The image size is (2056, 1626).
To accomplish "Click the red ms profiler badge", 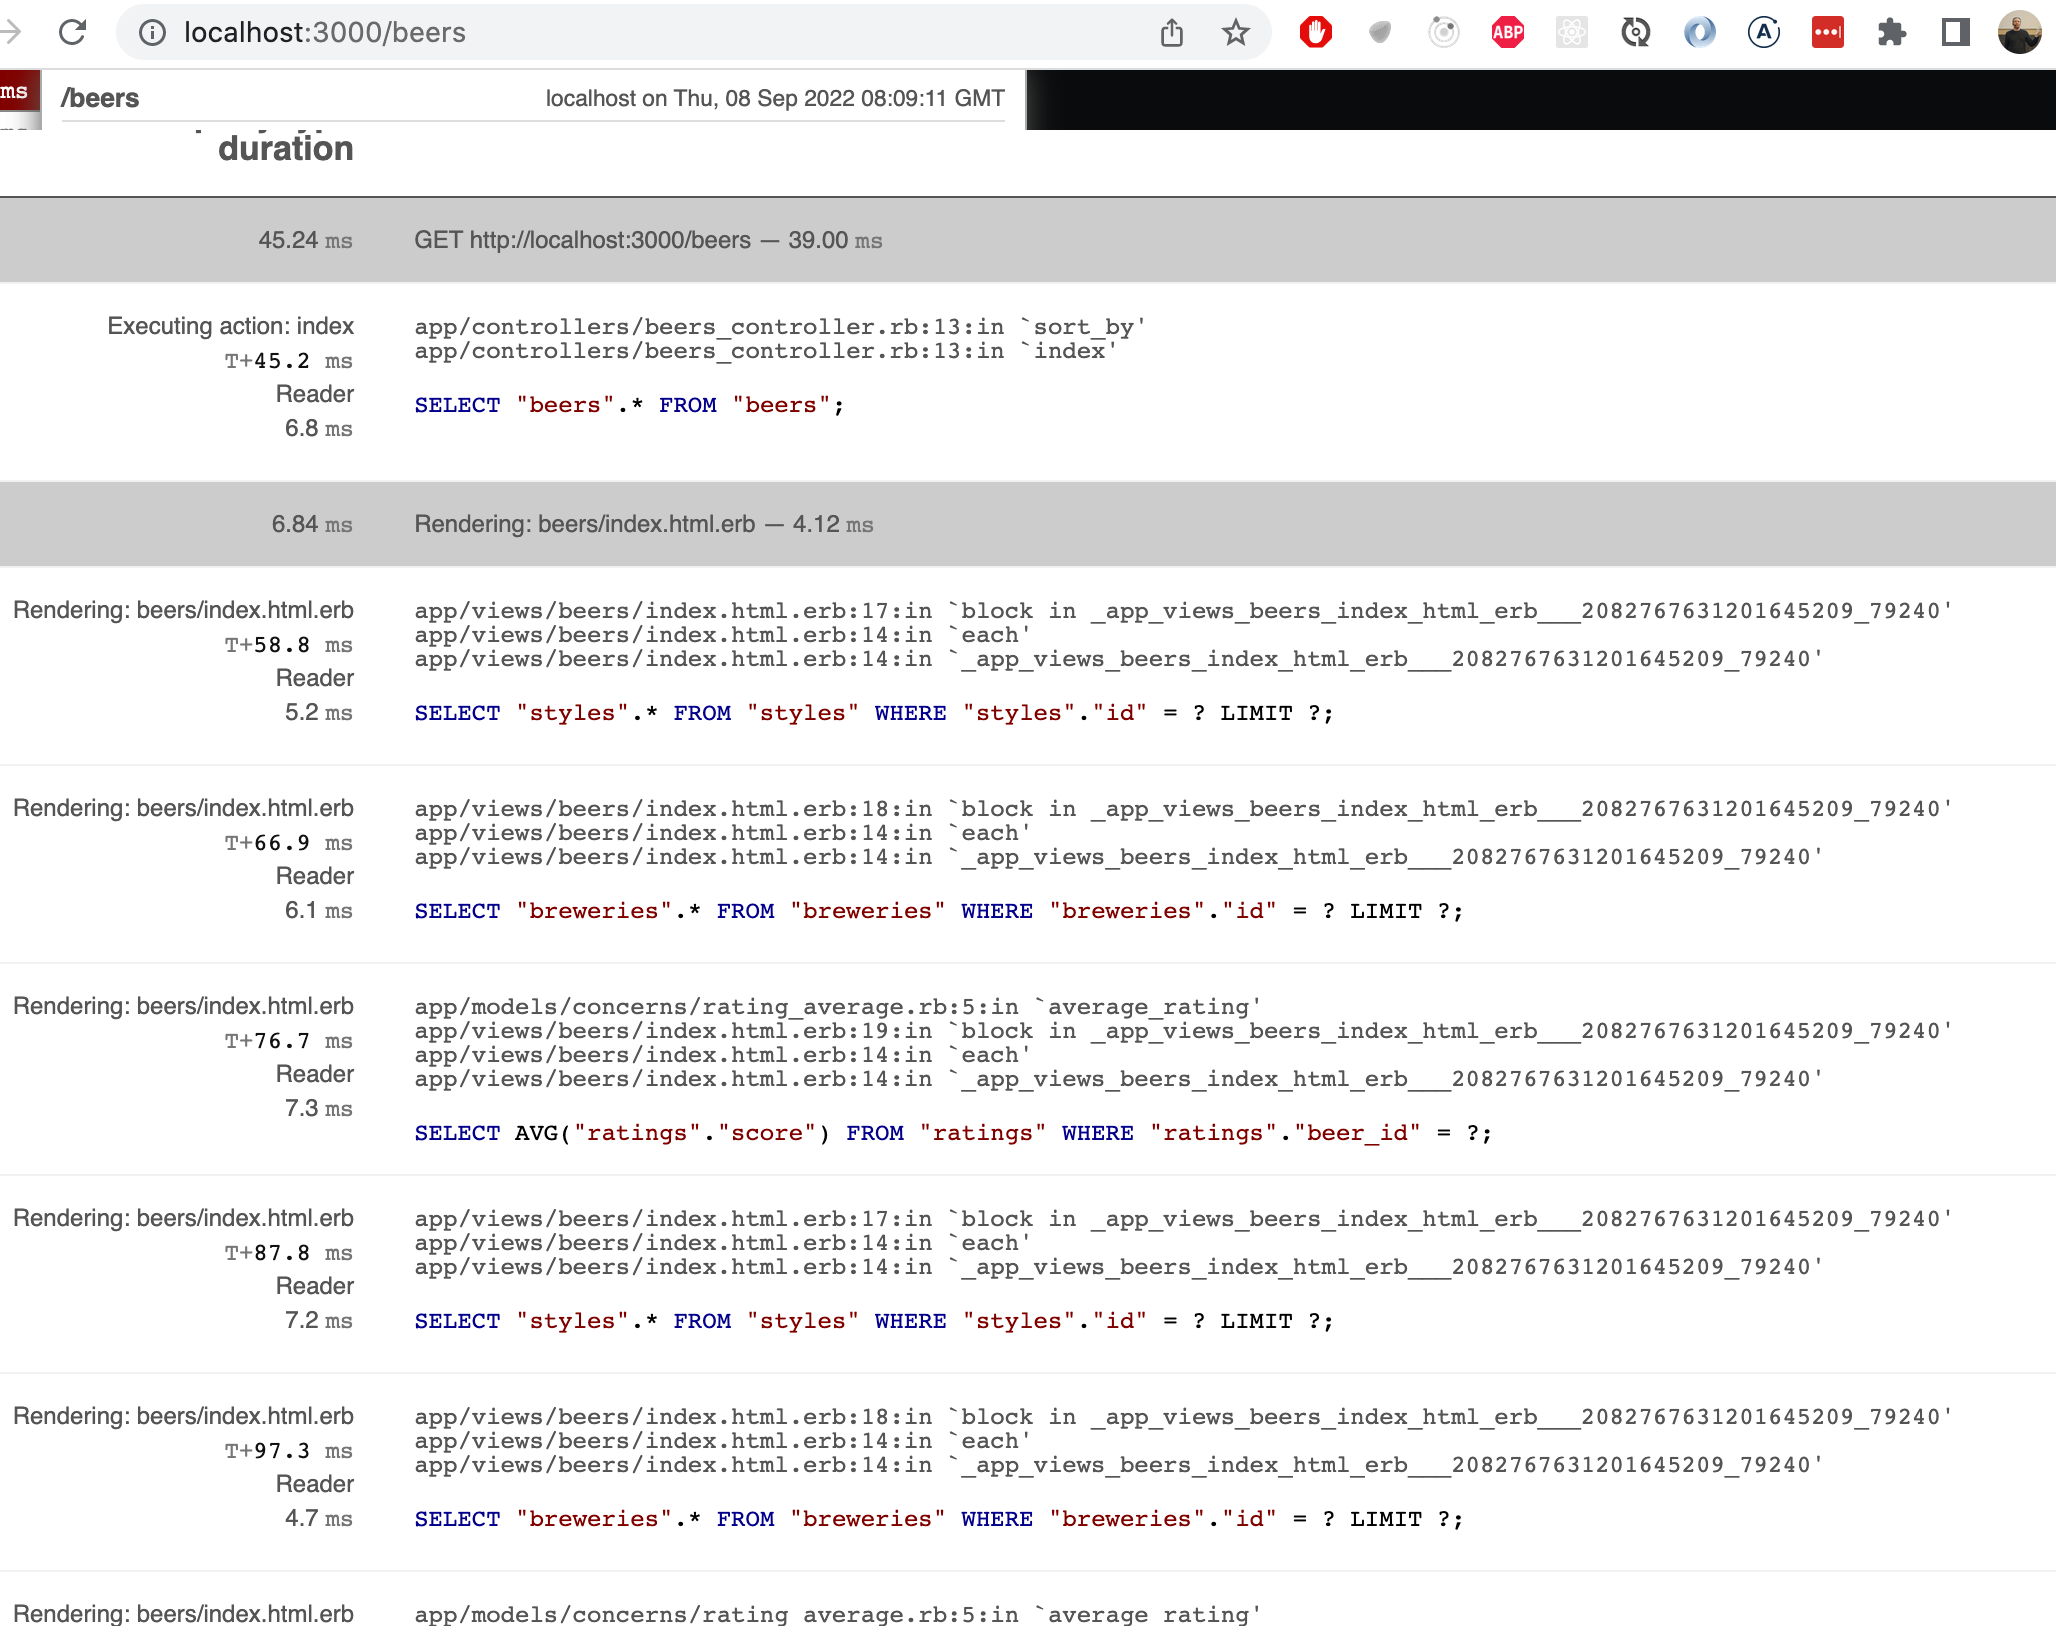I will coord(19,93).
